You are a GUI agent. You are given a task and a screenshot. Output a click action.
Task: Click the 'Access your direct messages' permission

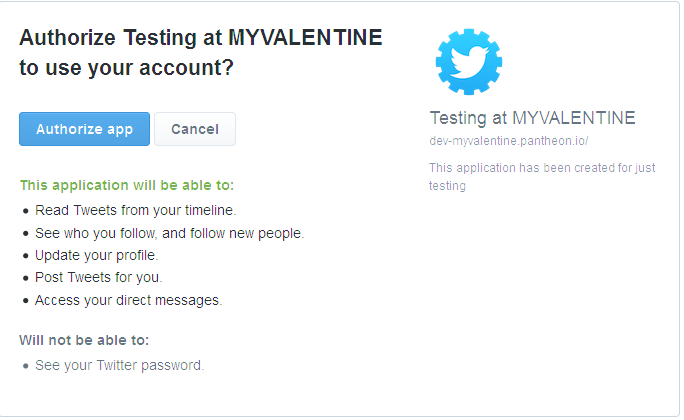point(129,300)
